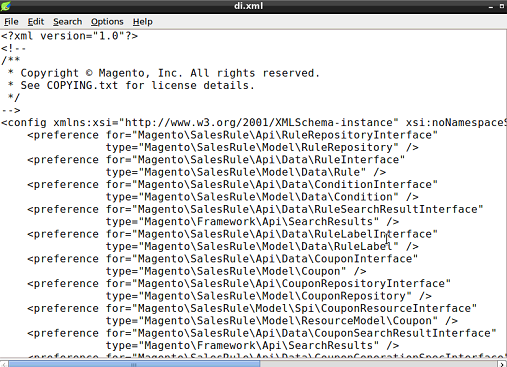The height and width of the screenshot is (367, 507).
Task: Click the type ResourceModel\Coupon line
Action: point(282,321)
